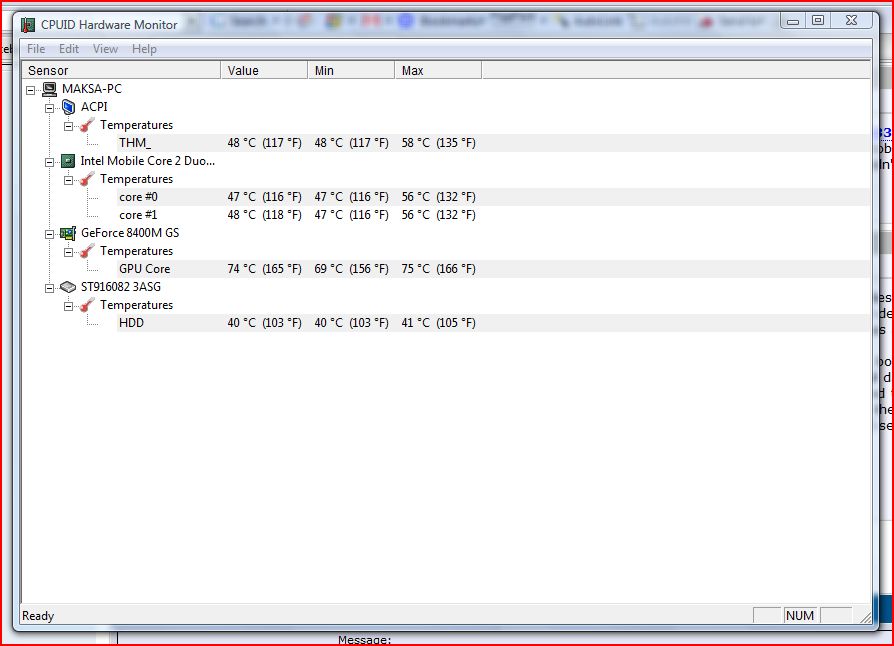Click the Sensor column header
This screenshot has width=894, height=646.
(121, 70)
